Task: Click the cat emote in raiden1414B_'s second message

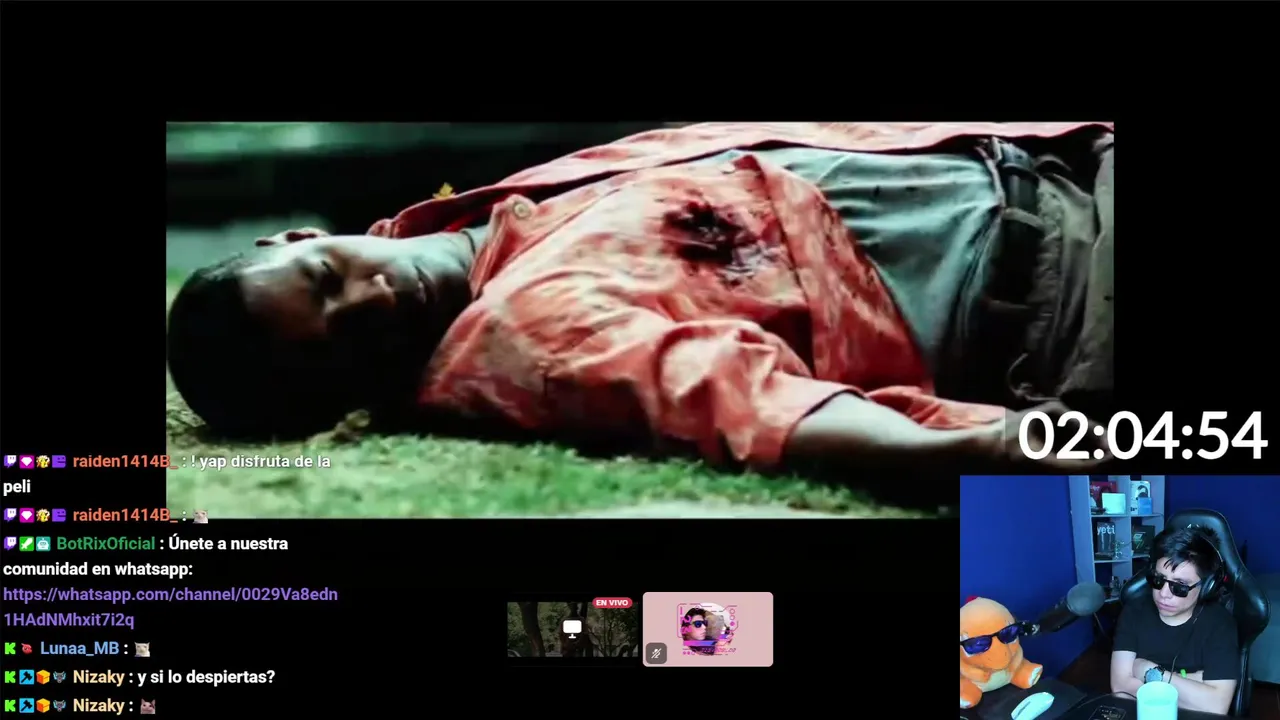Action: 201,515
